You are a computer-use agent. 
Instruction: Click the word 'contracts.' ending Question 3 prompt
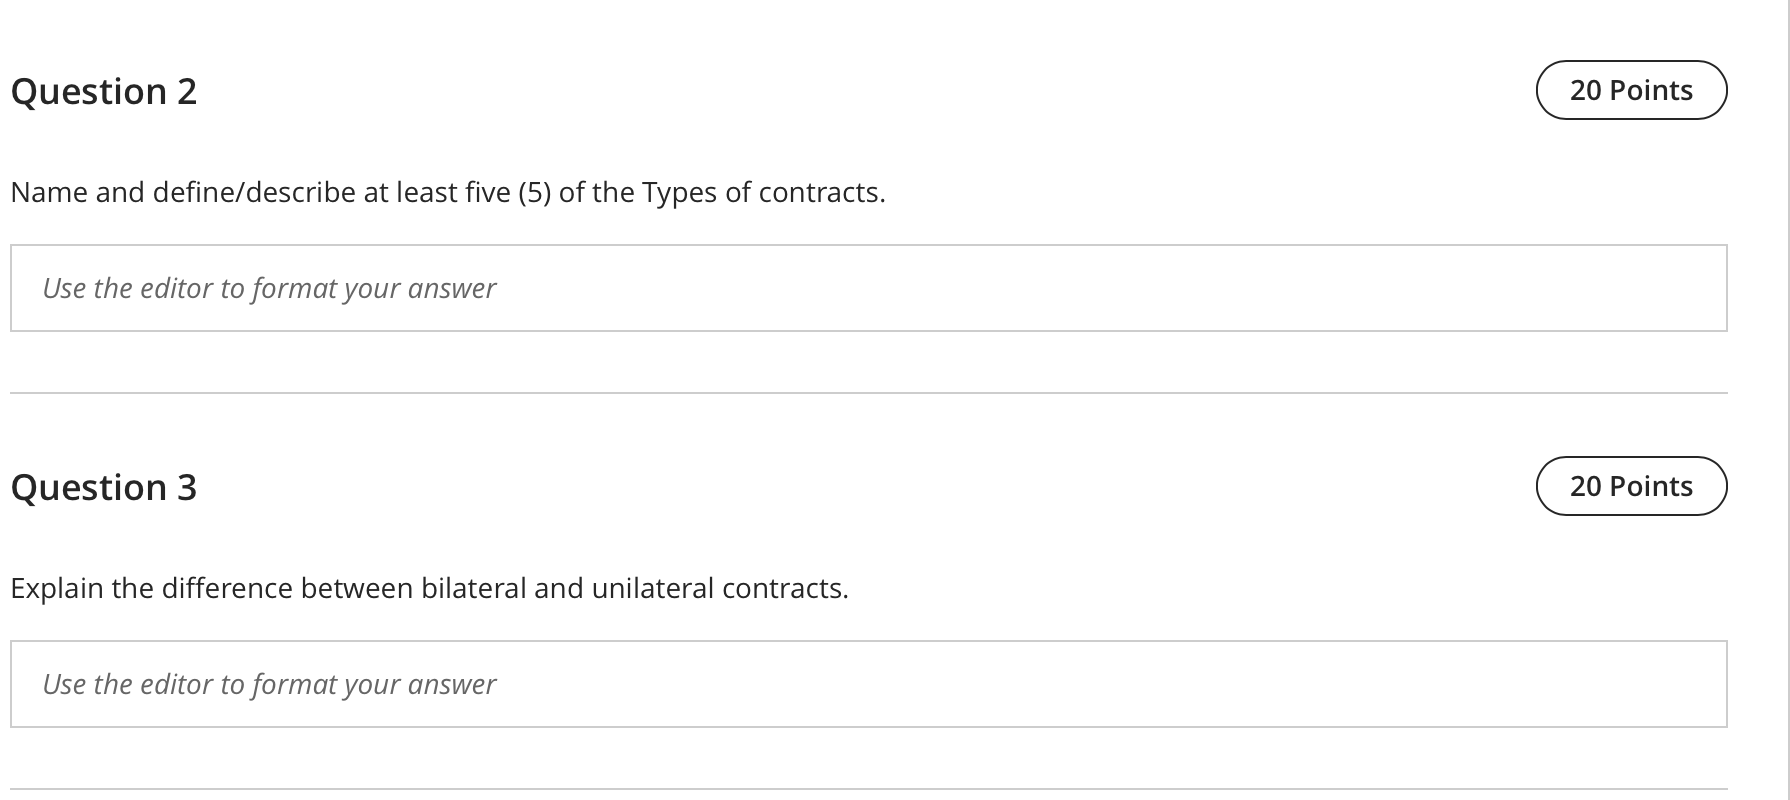785,588
